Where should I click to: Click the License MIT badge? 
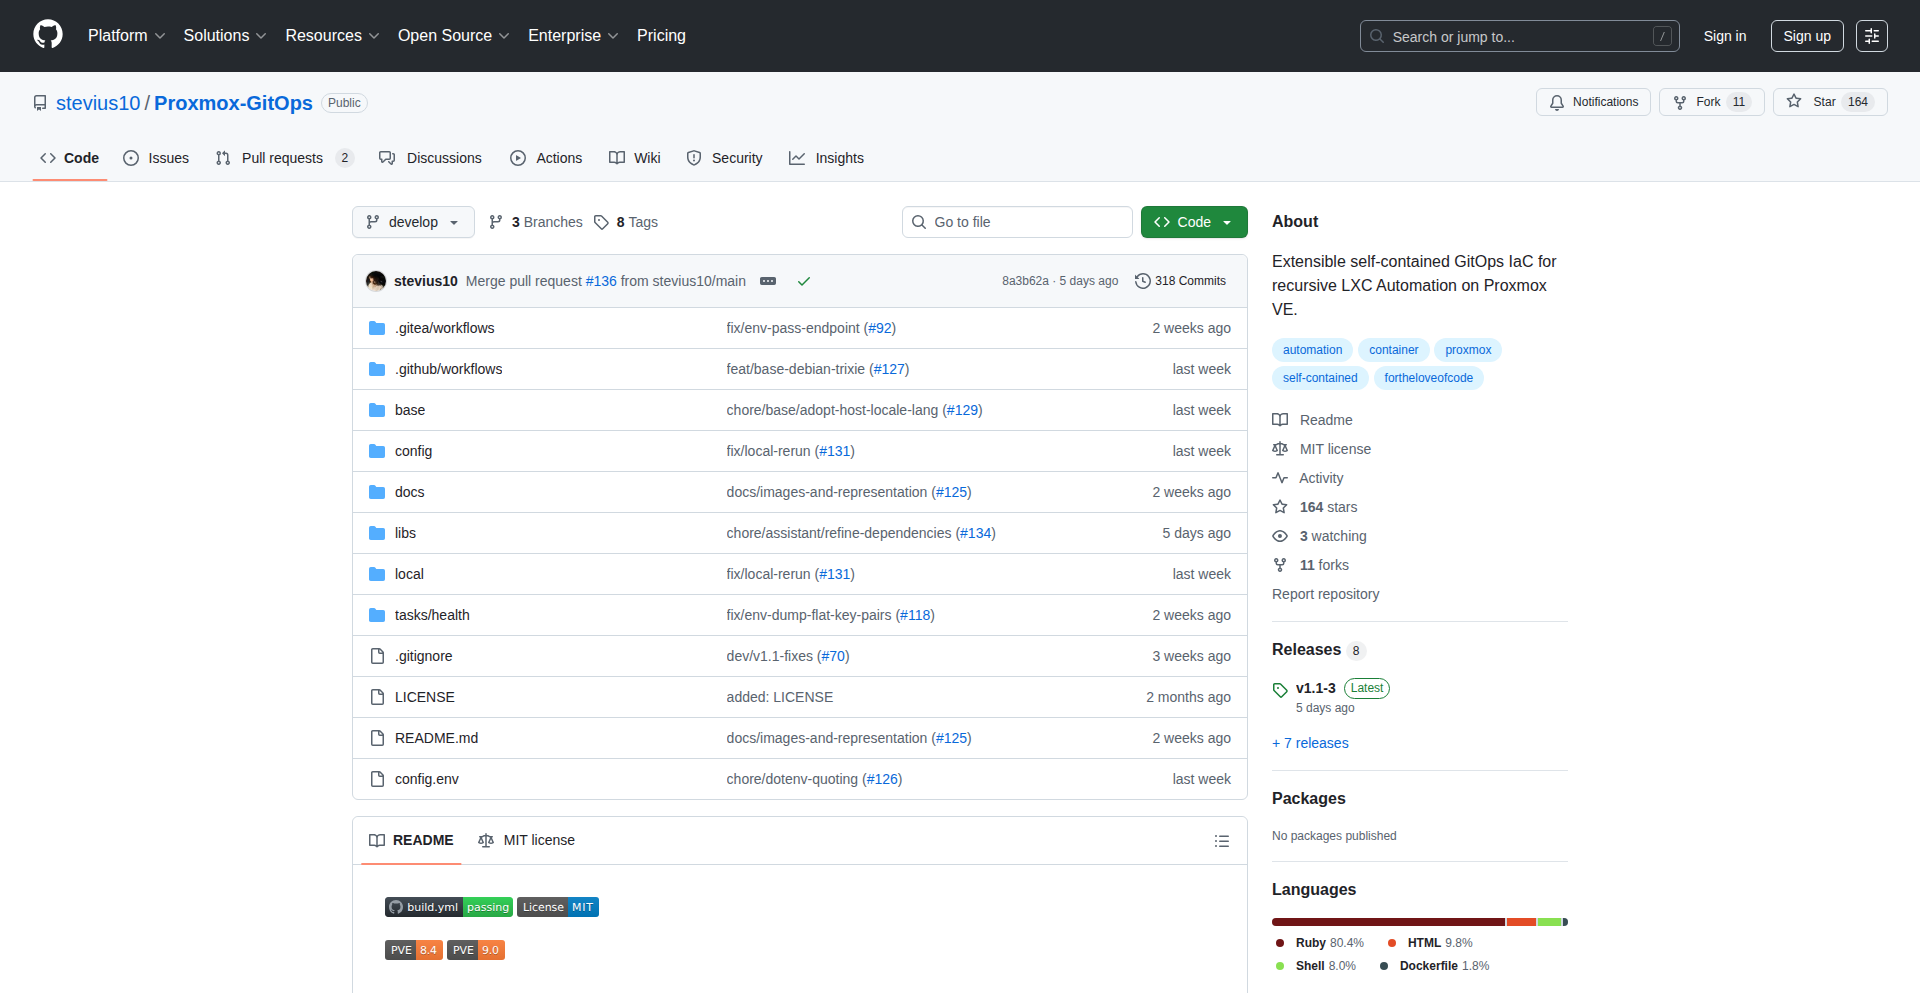click(x=558, y=907)
